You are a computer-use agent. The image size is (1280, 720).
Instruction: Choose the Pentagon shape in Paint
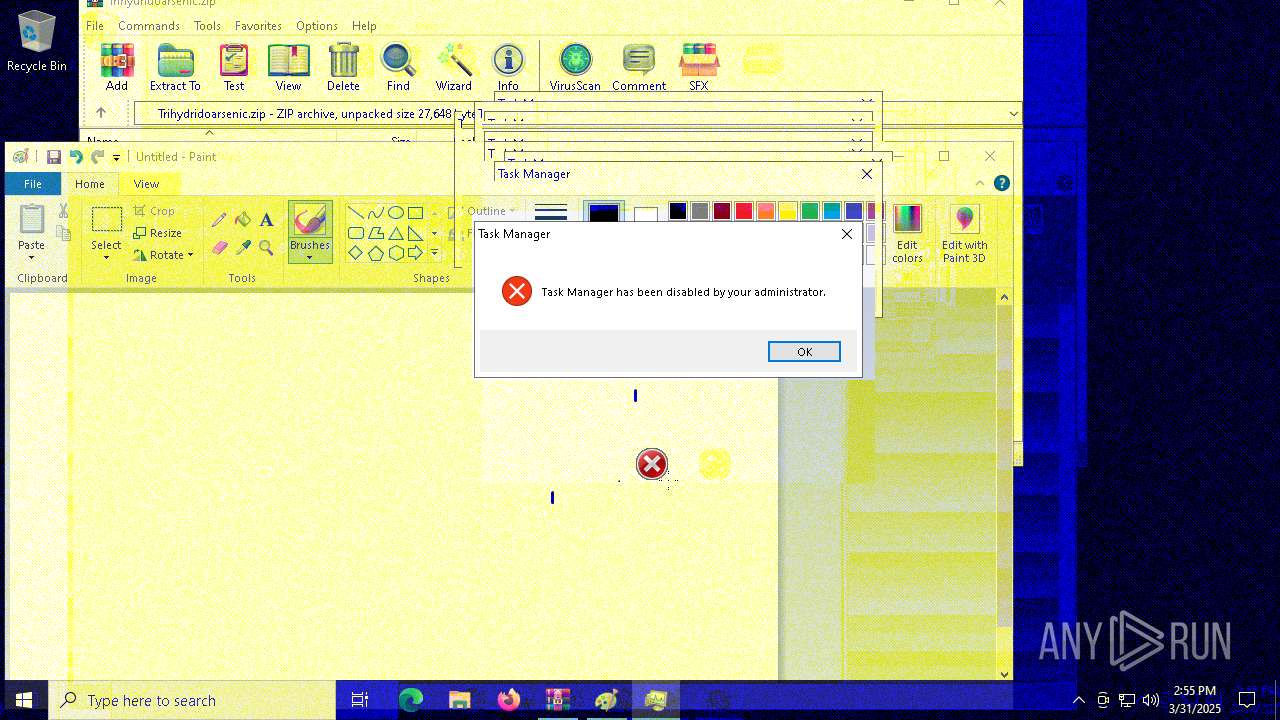(x=376, y=253)
